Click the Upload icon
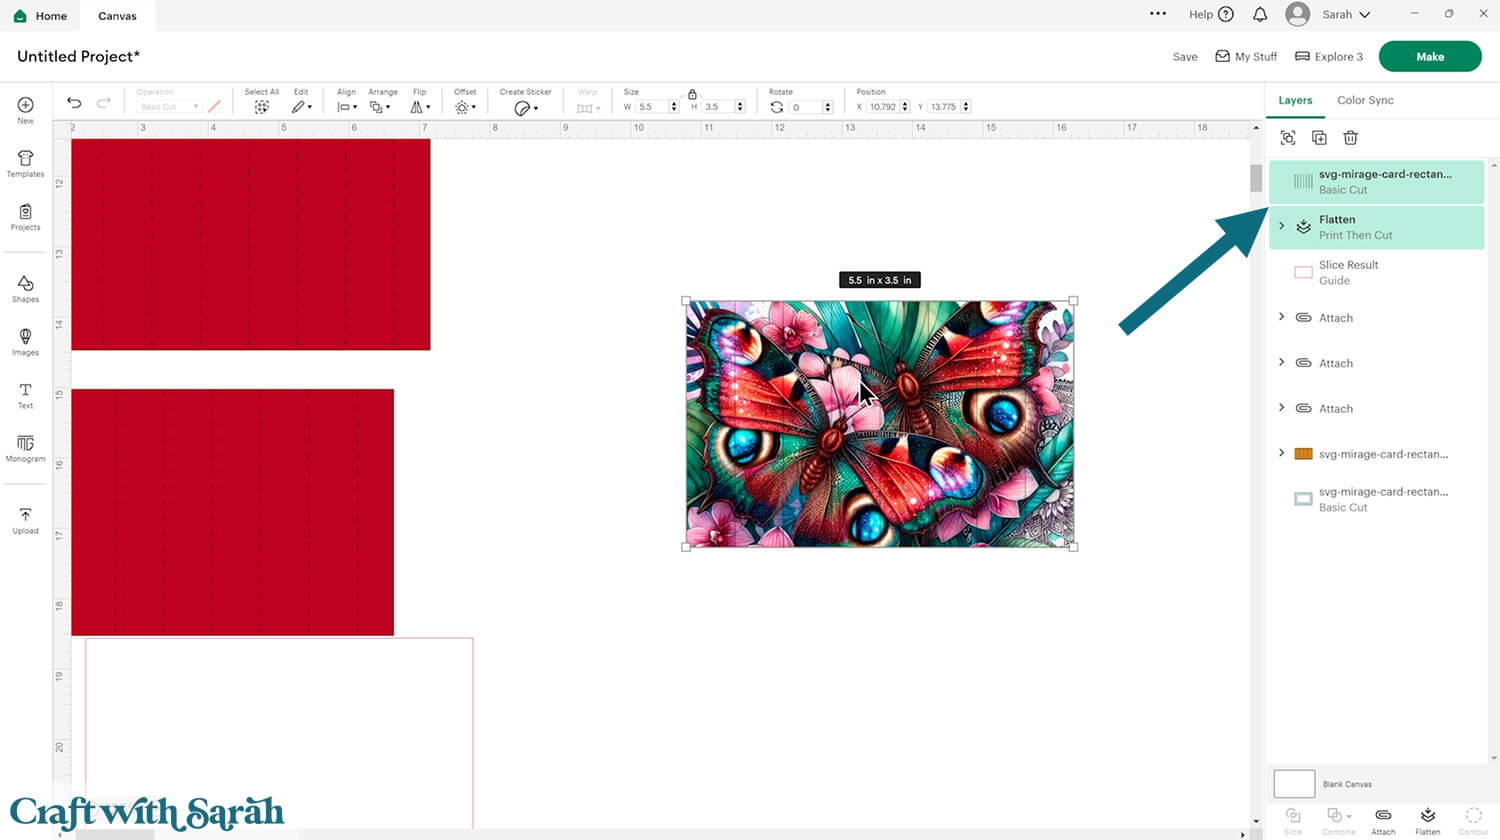This screenshot has height=840, width=1500. 25,520
